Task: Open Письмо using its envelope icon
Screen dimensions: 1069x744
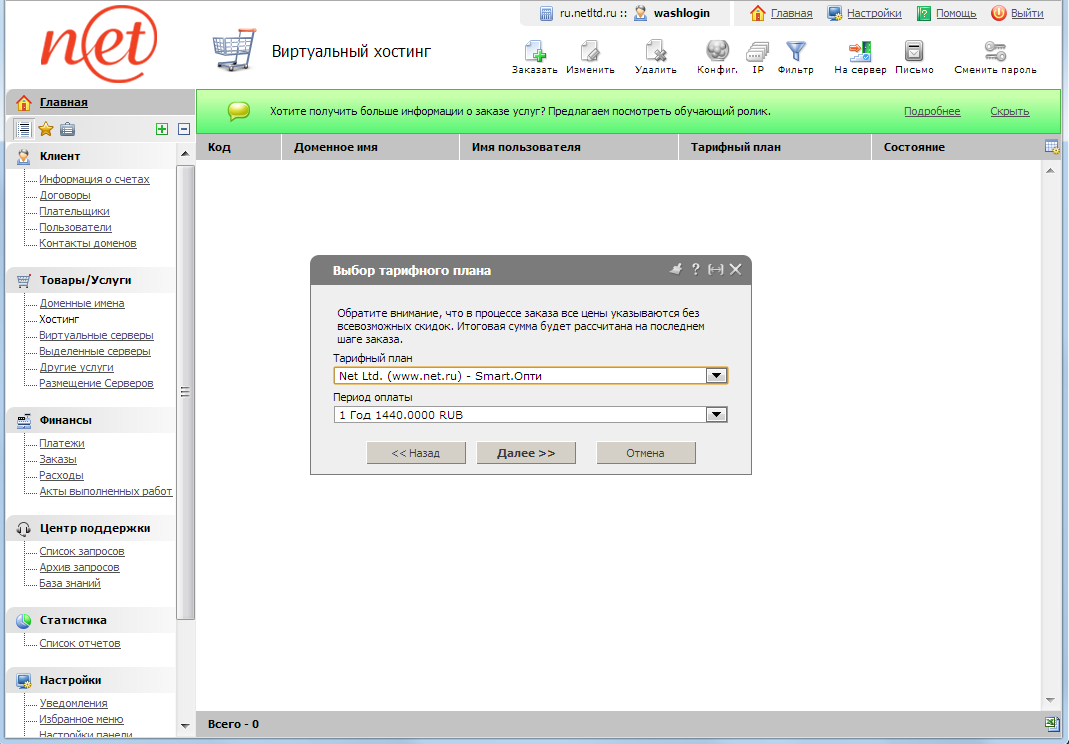Action: click(x=913, y=50)
